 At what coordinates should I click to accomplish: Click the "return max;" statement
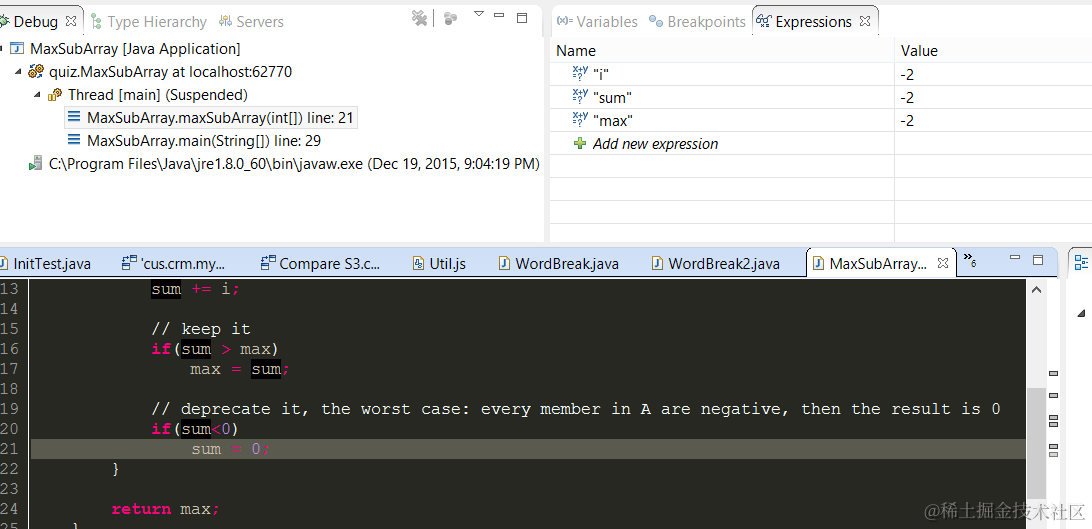point(165,509)
